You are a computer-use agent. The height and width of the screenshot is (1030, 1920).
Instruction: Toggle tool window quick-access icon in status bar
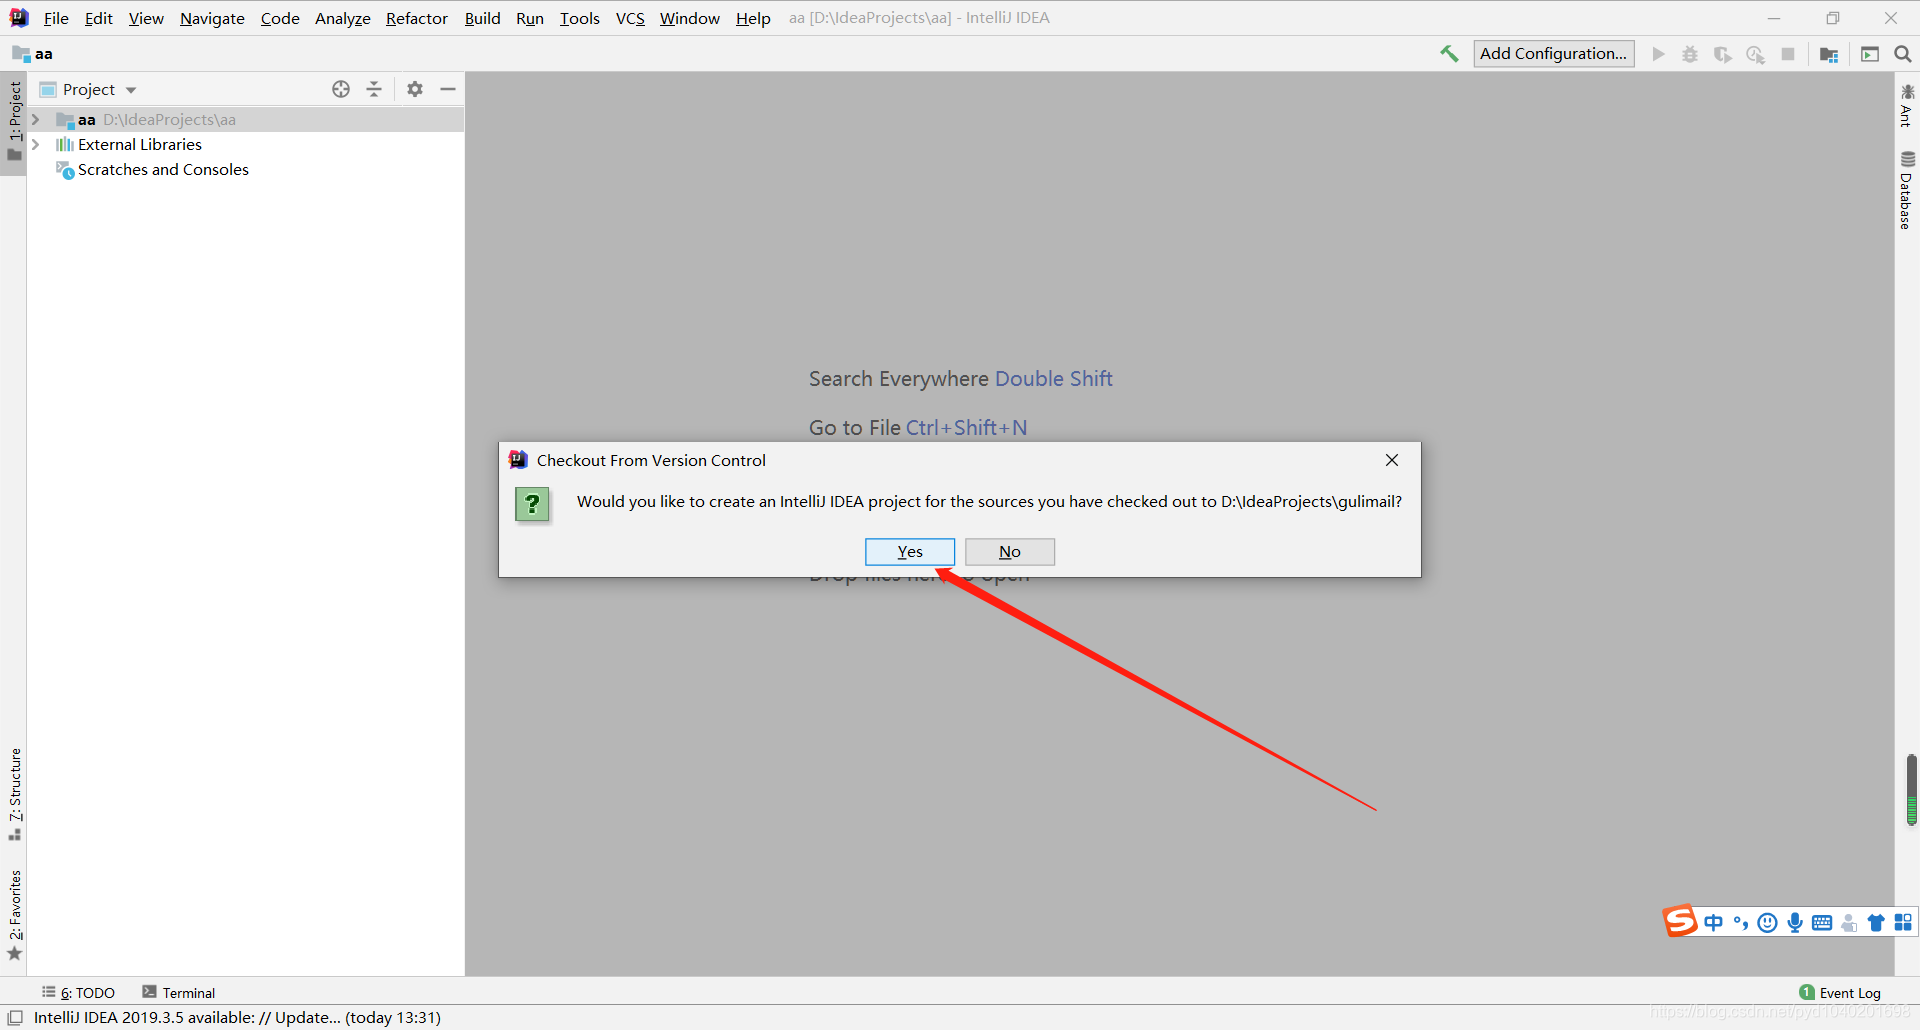tap(15, 1018)
